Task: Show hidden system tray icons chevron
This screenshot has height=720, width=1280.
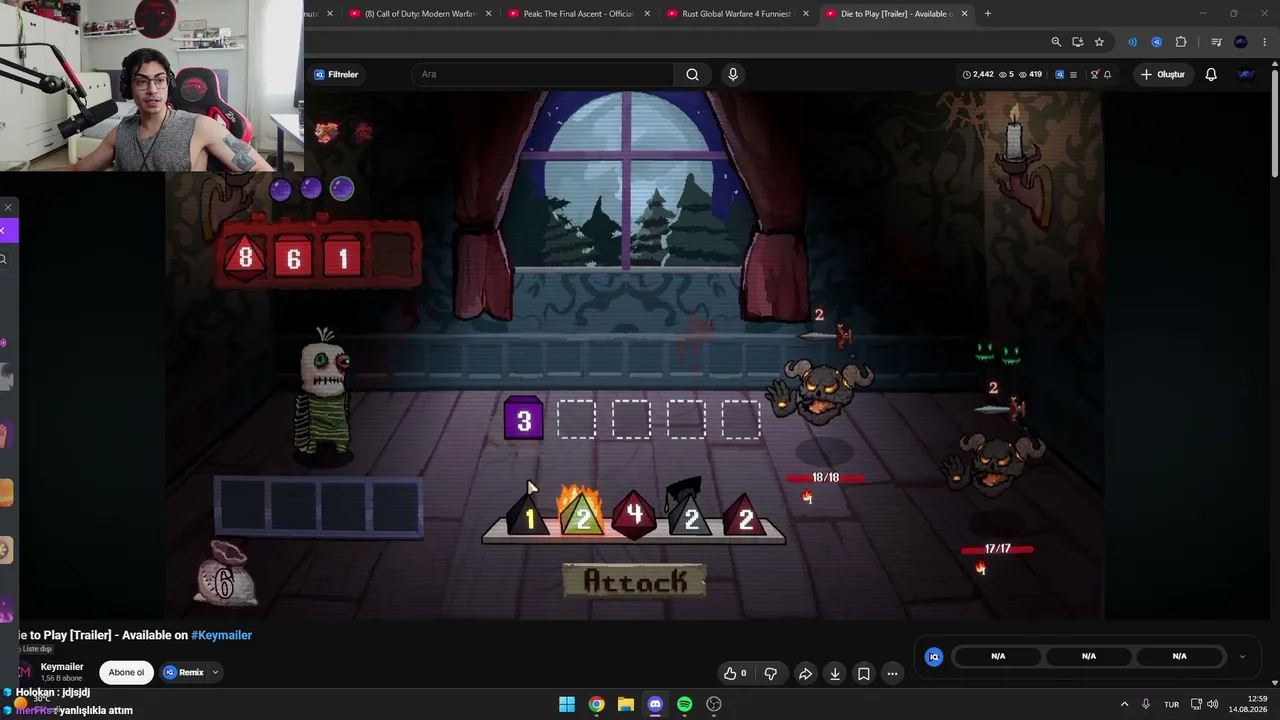Action: pos(1124,704)
